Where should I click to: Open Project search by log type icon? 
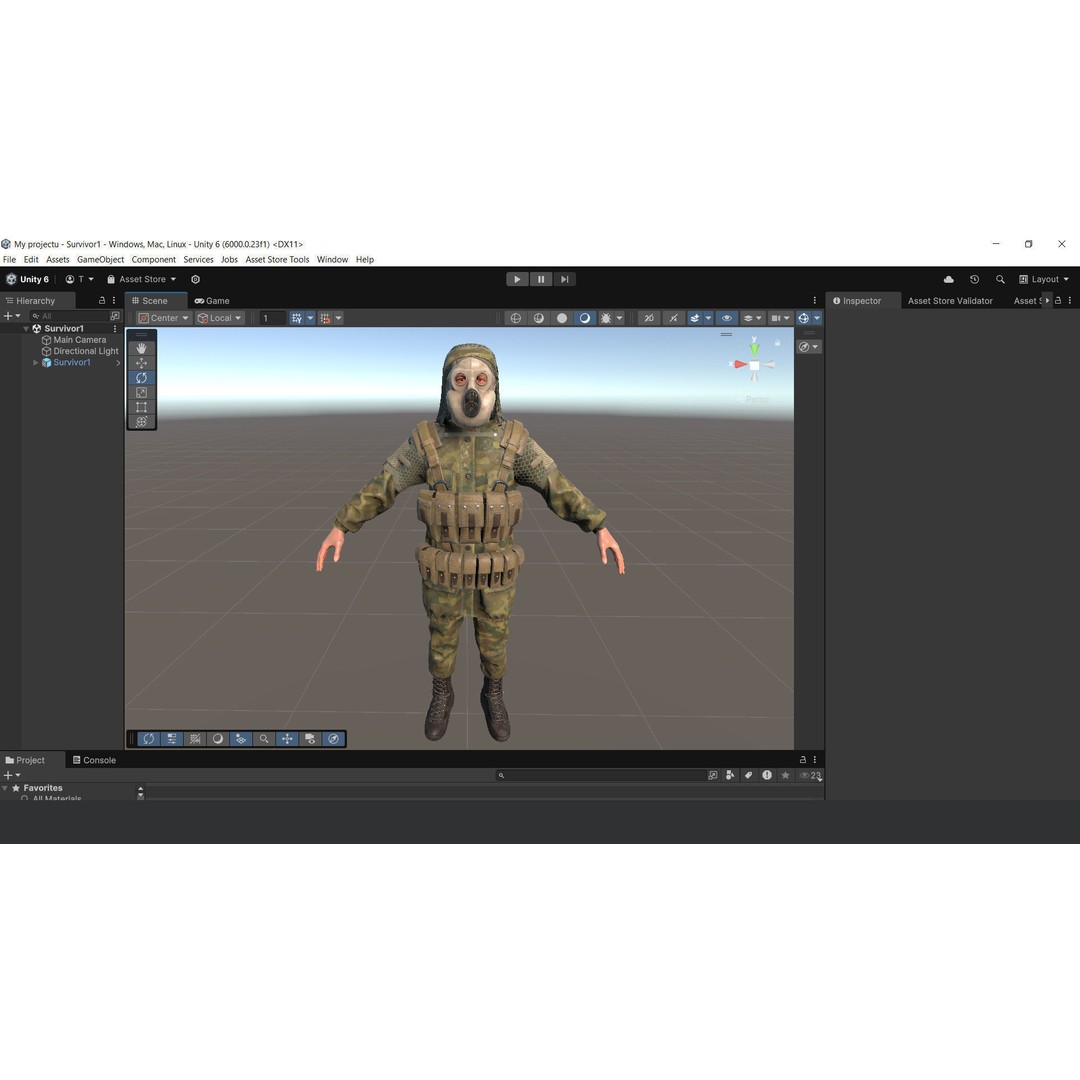point(767,776)
